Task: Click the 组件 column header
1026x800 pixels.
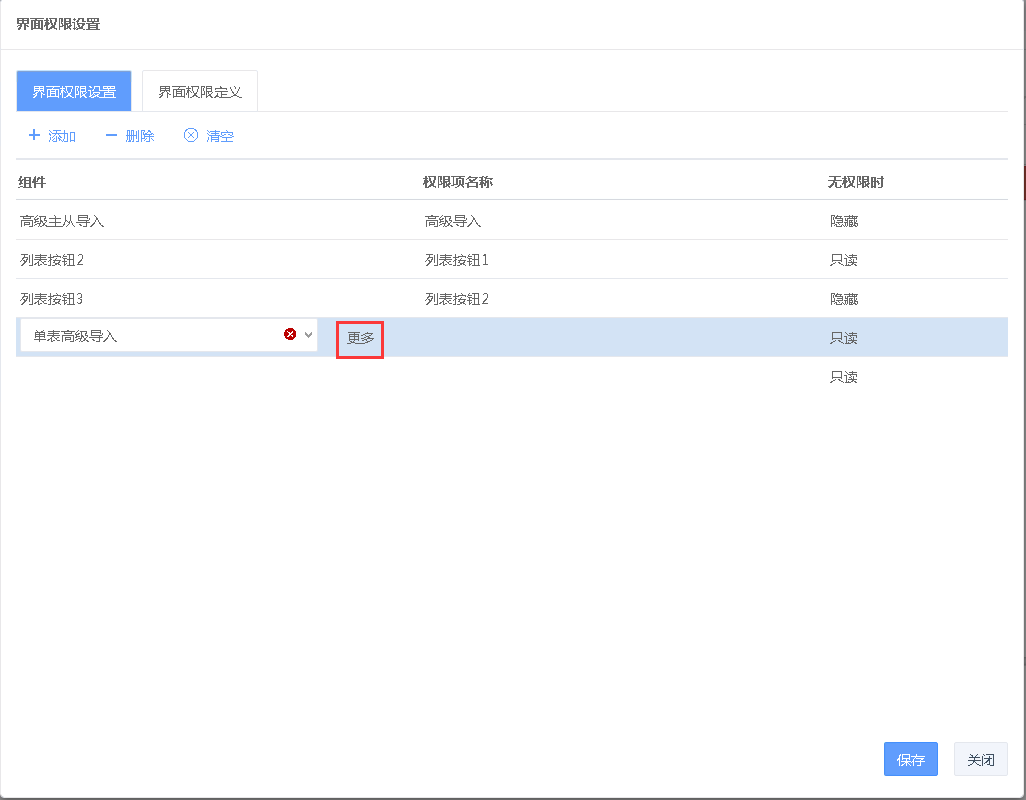Action: coord(32,182)
